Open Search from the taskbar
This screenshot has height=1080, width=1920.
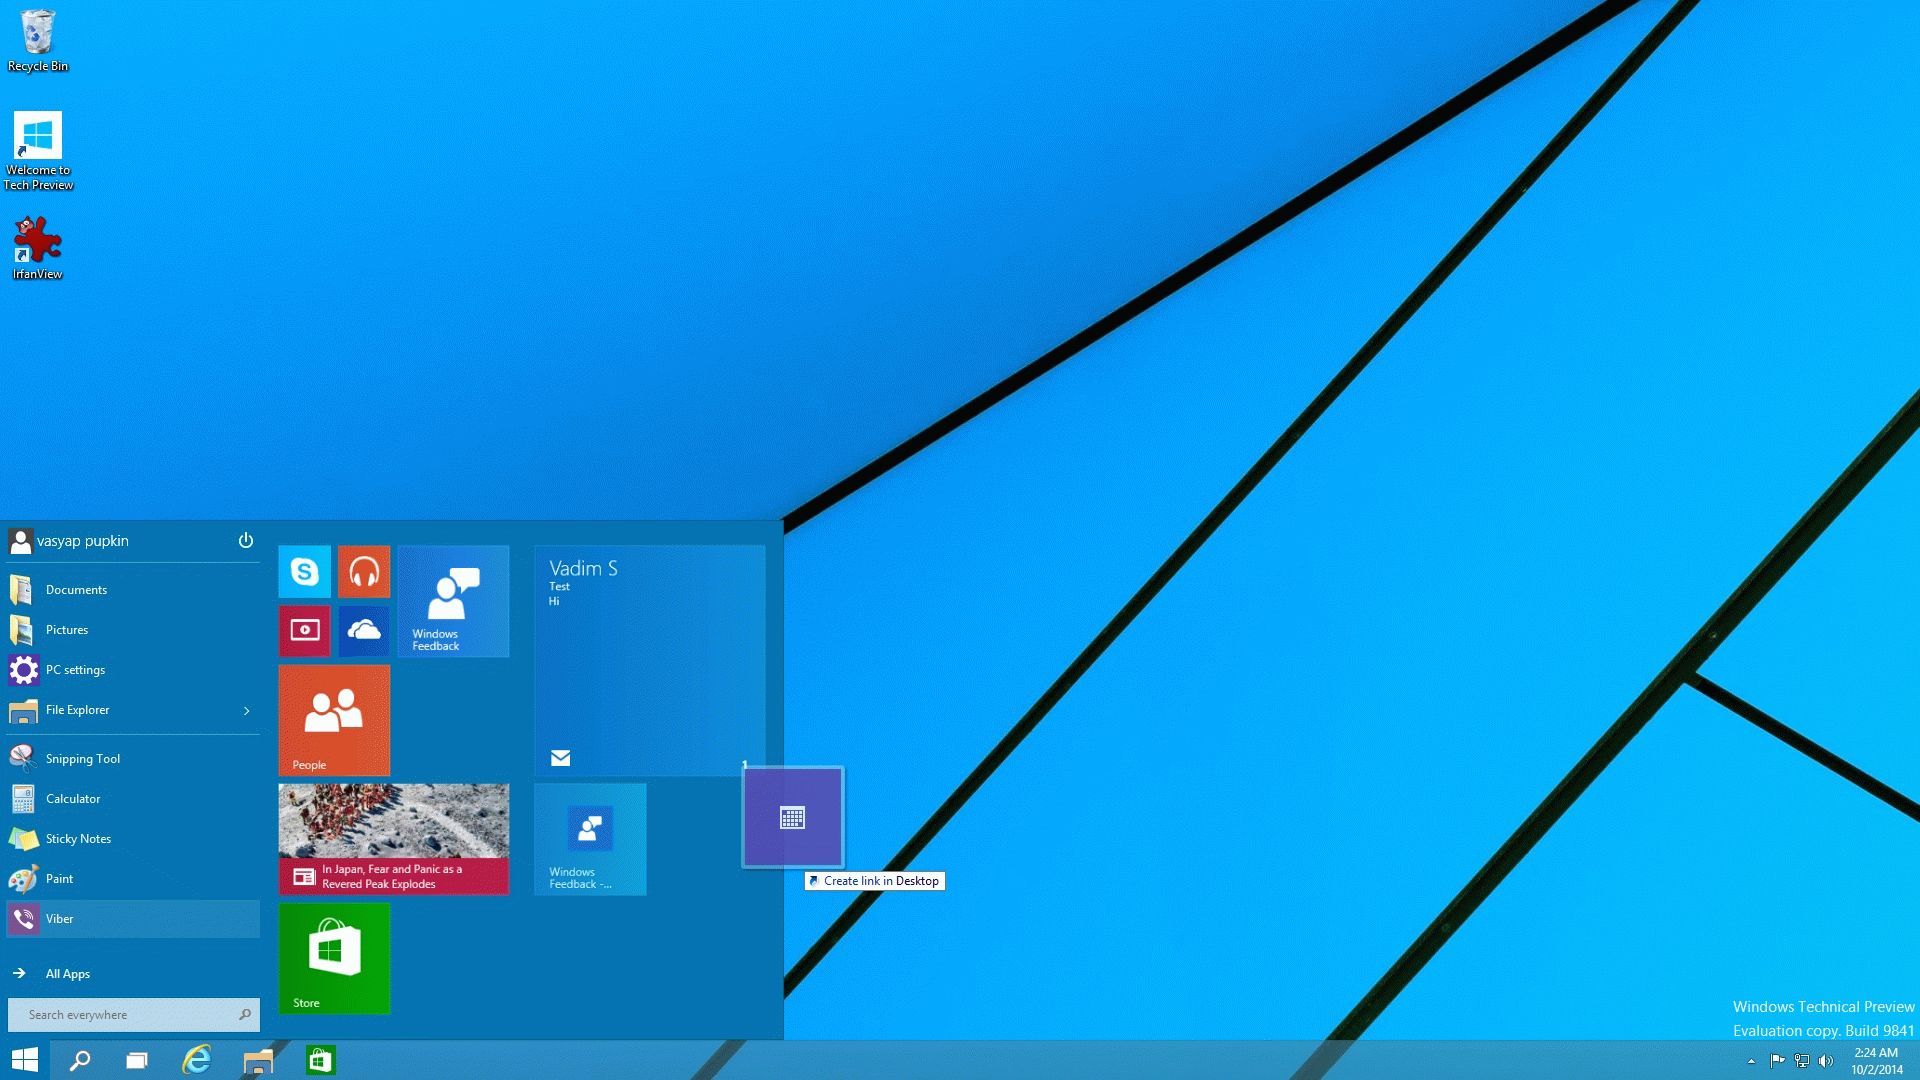80,1060
